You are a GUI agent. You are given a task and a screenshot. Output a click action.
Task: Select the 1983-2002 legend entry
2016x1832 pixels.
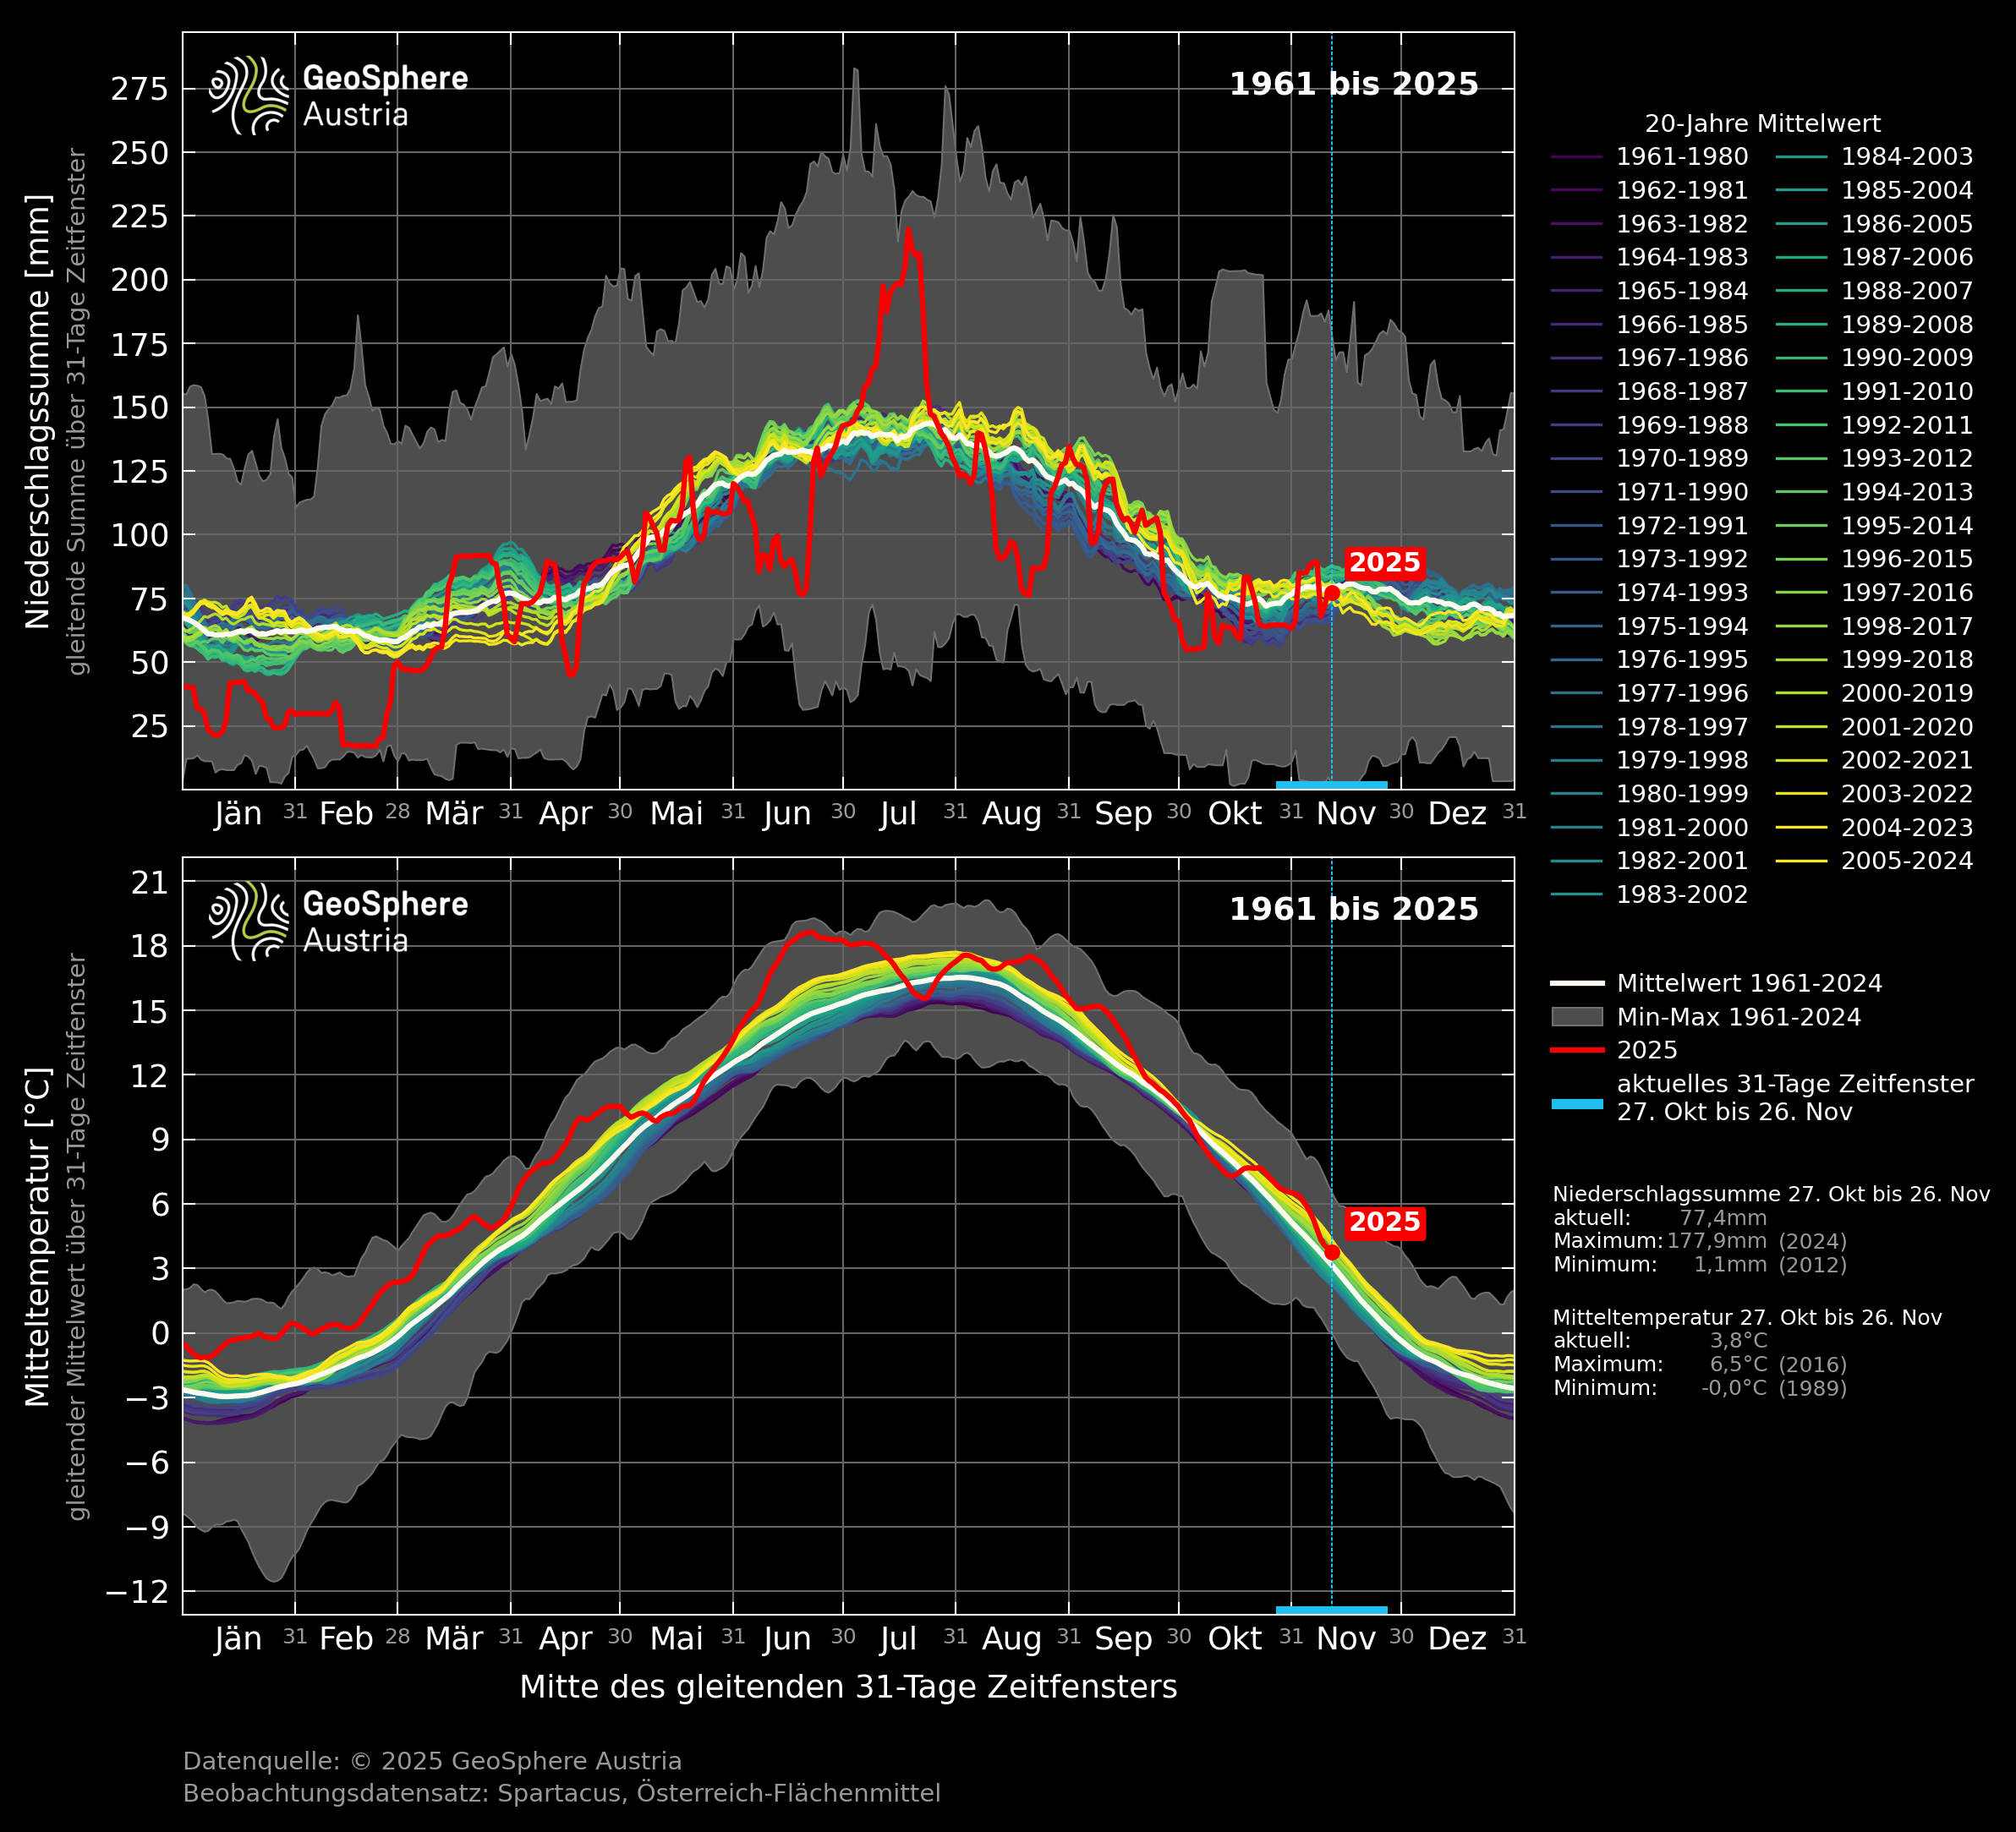coord(1681,895)
